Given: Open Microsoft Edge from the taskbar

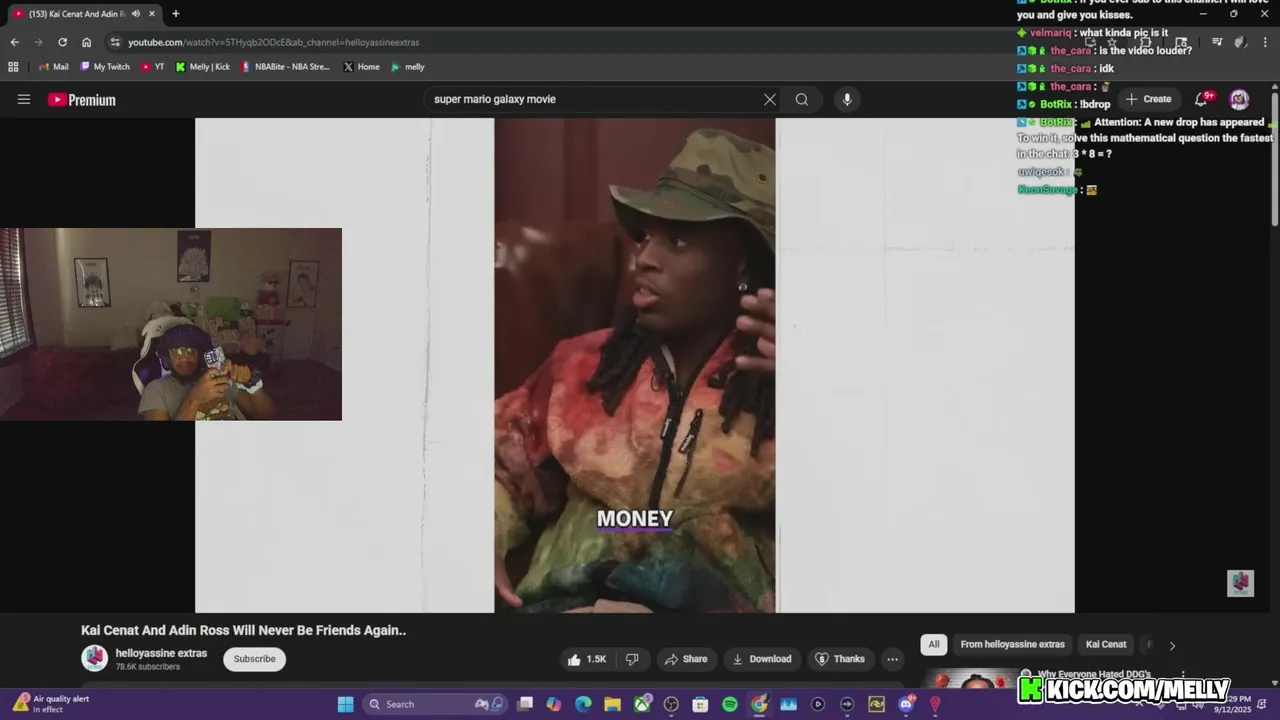Looking at the screenshot, I should 583,704.
